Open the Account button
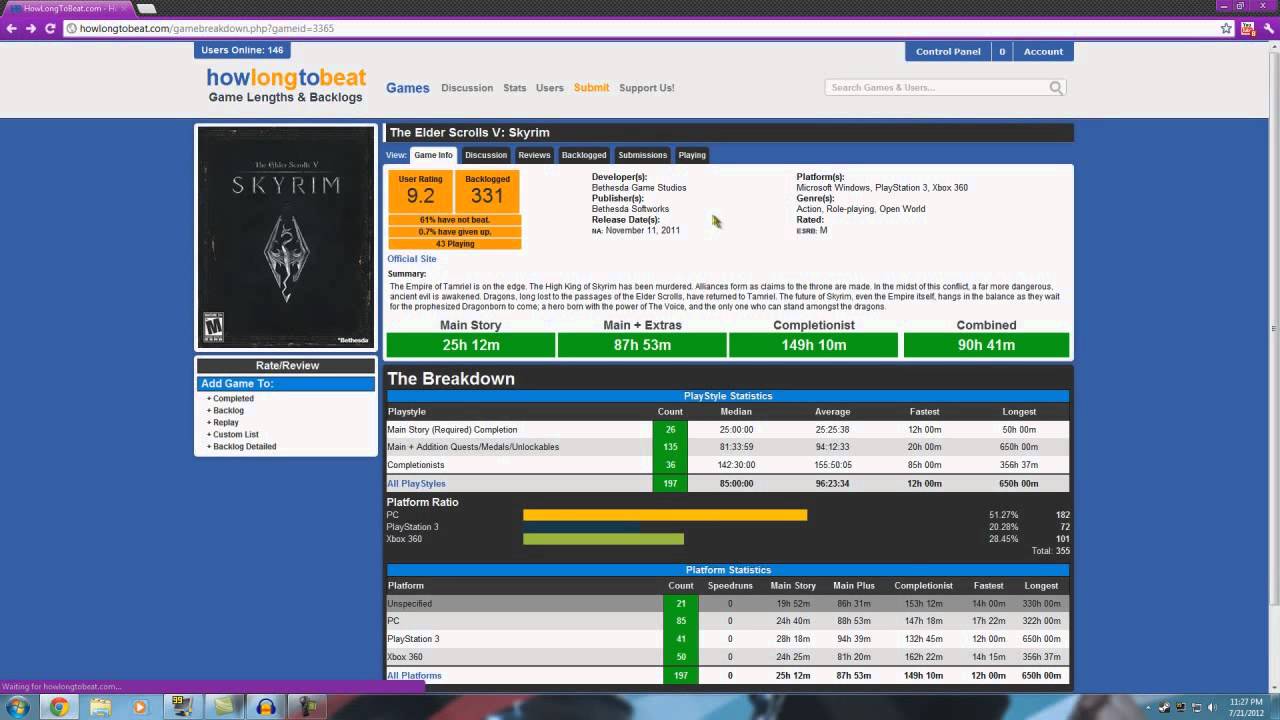 click(1043, 51)
